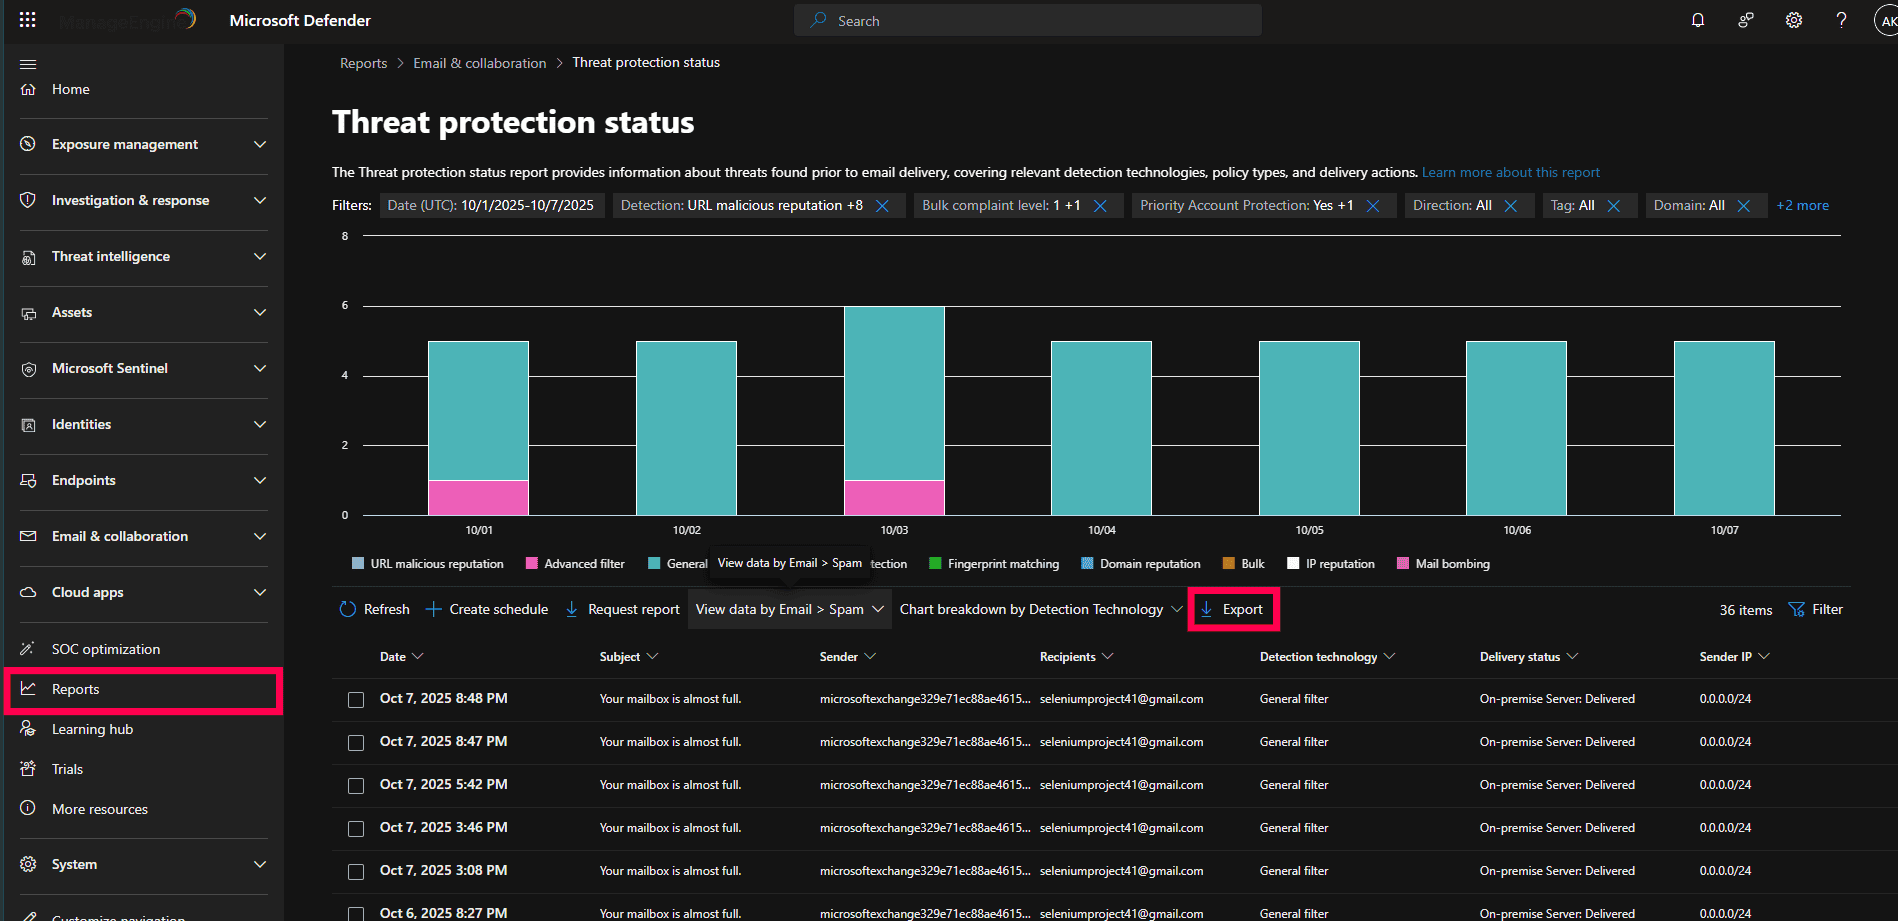Viewport: 1898px width, 921px height.
Task: Refresh the threat protection report
Action: click(373, 608)
